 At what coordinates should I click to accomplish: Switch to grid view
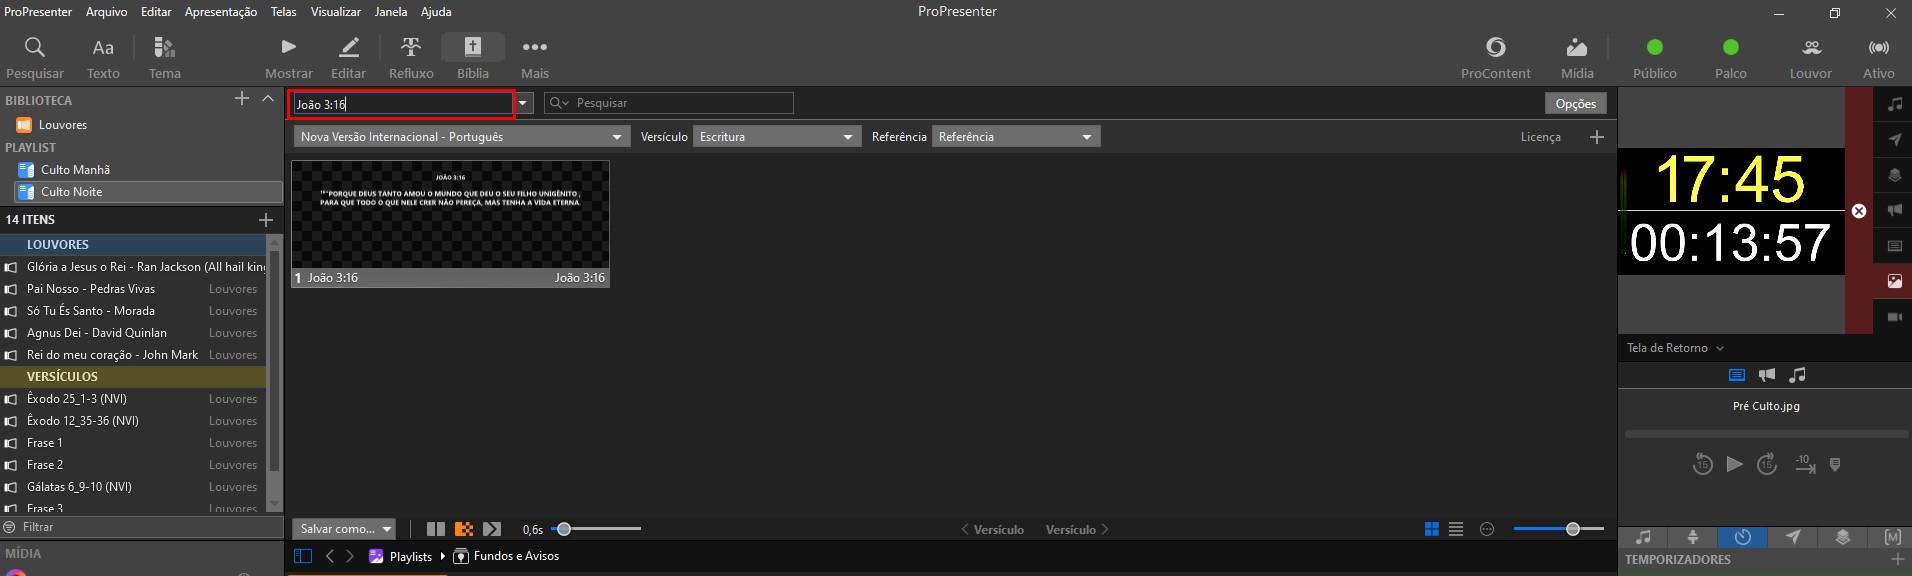click(x=1432, y=529)
